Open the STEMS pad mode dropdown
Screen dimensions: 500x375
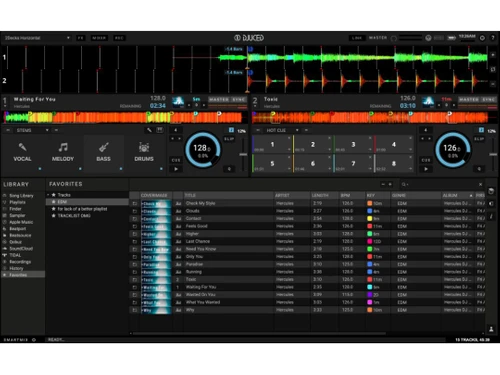32,130
